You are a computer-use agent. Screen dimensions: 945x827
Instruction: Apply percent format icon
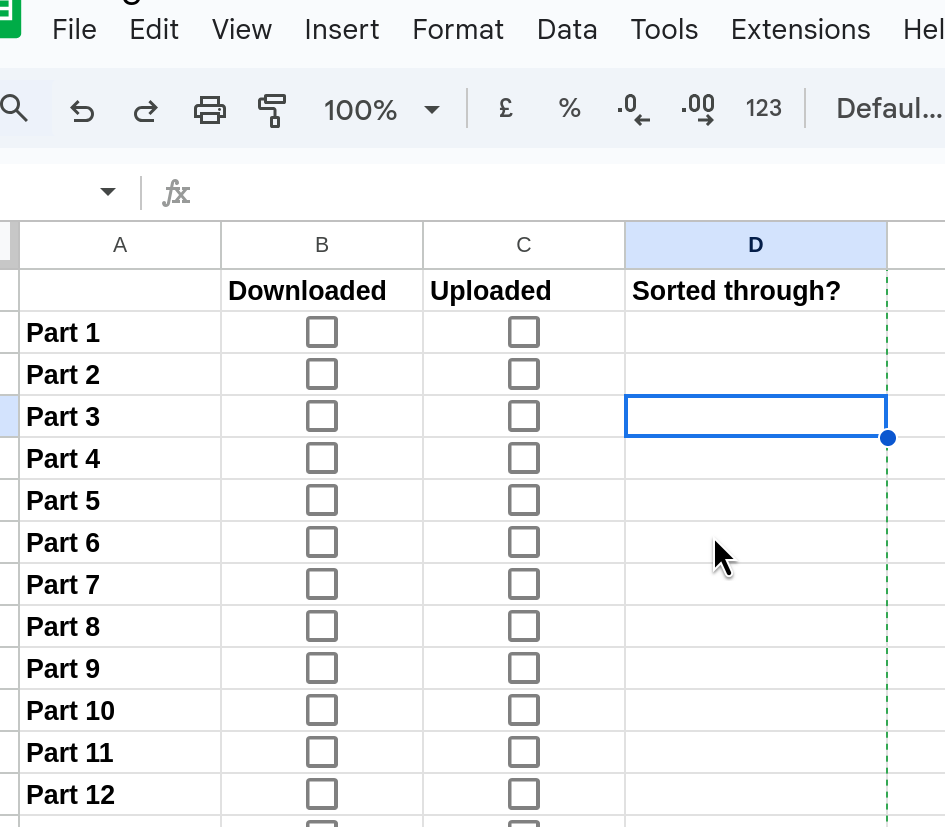pos(570,109)
